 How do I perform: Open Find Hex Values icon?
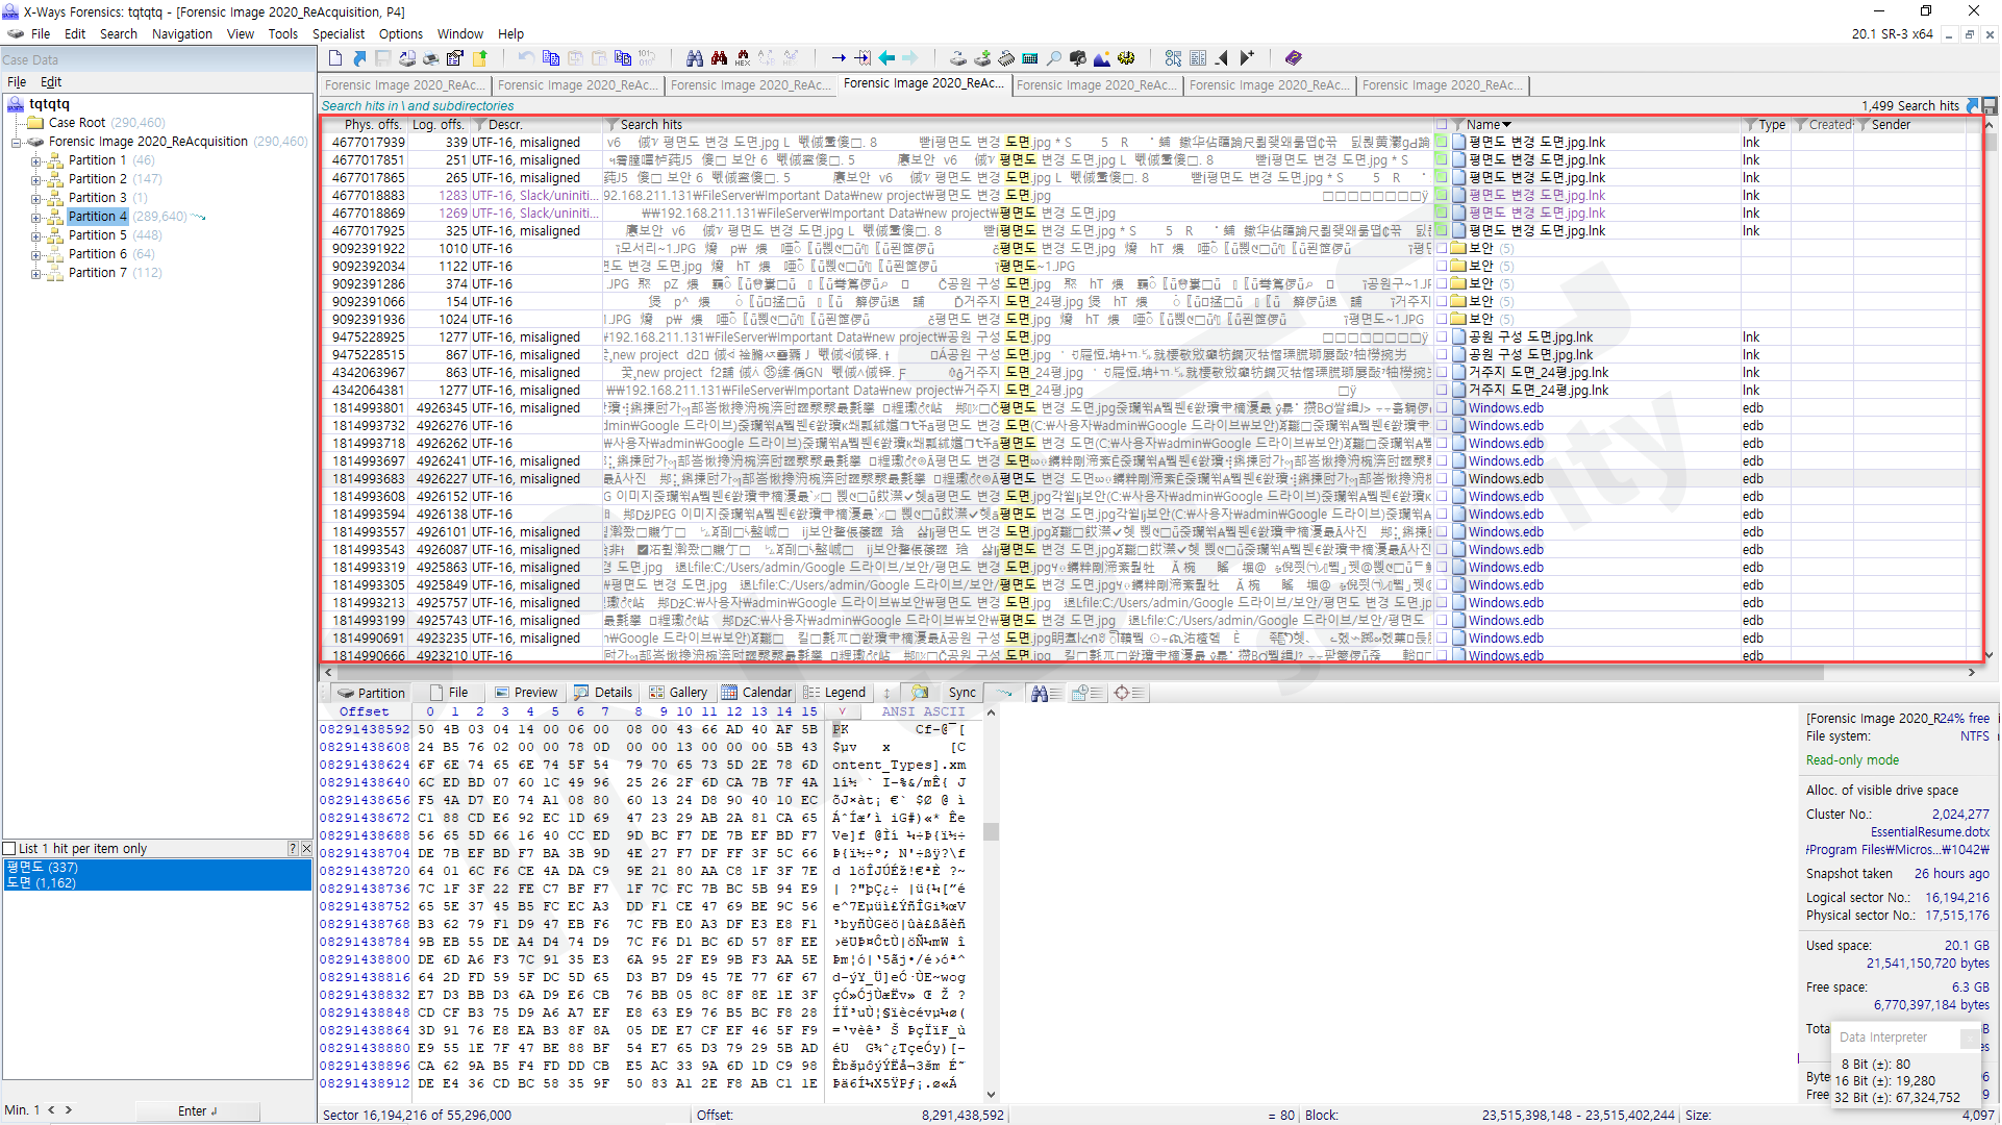click(x=743, y=58)
